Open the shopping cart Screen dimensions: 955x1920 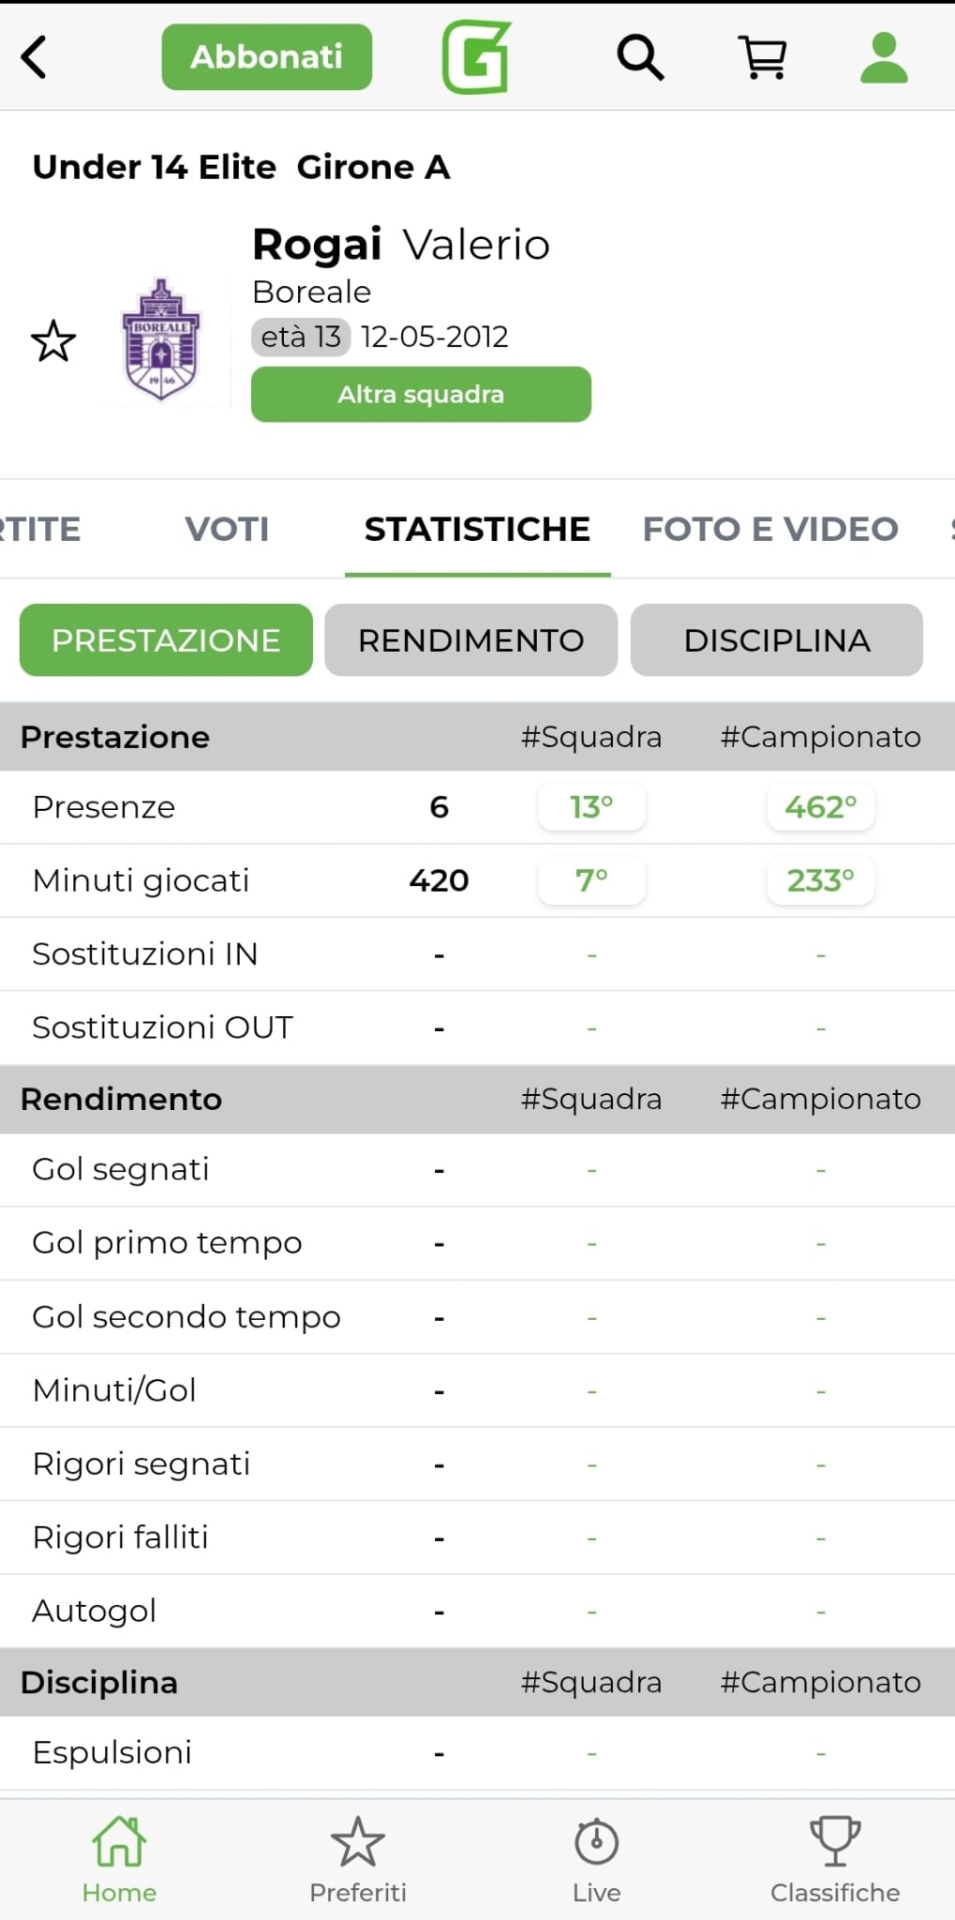click(x=763, y=57)
